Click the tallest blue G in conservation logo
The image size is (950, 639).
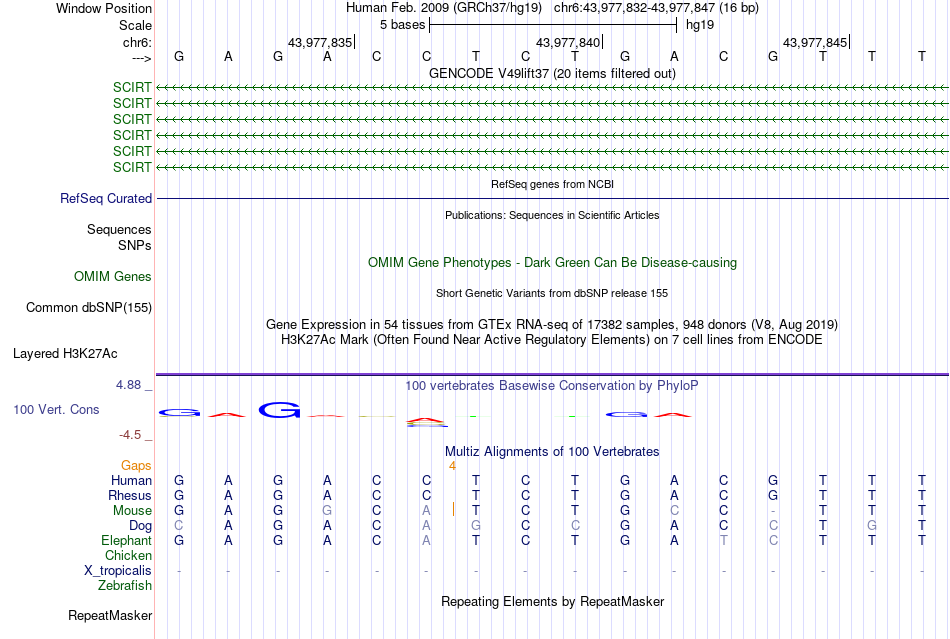[279, 410]
